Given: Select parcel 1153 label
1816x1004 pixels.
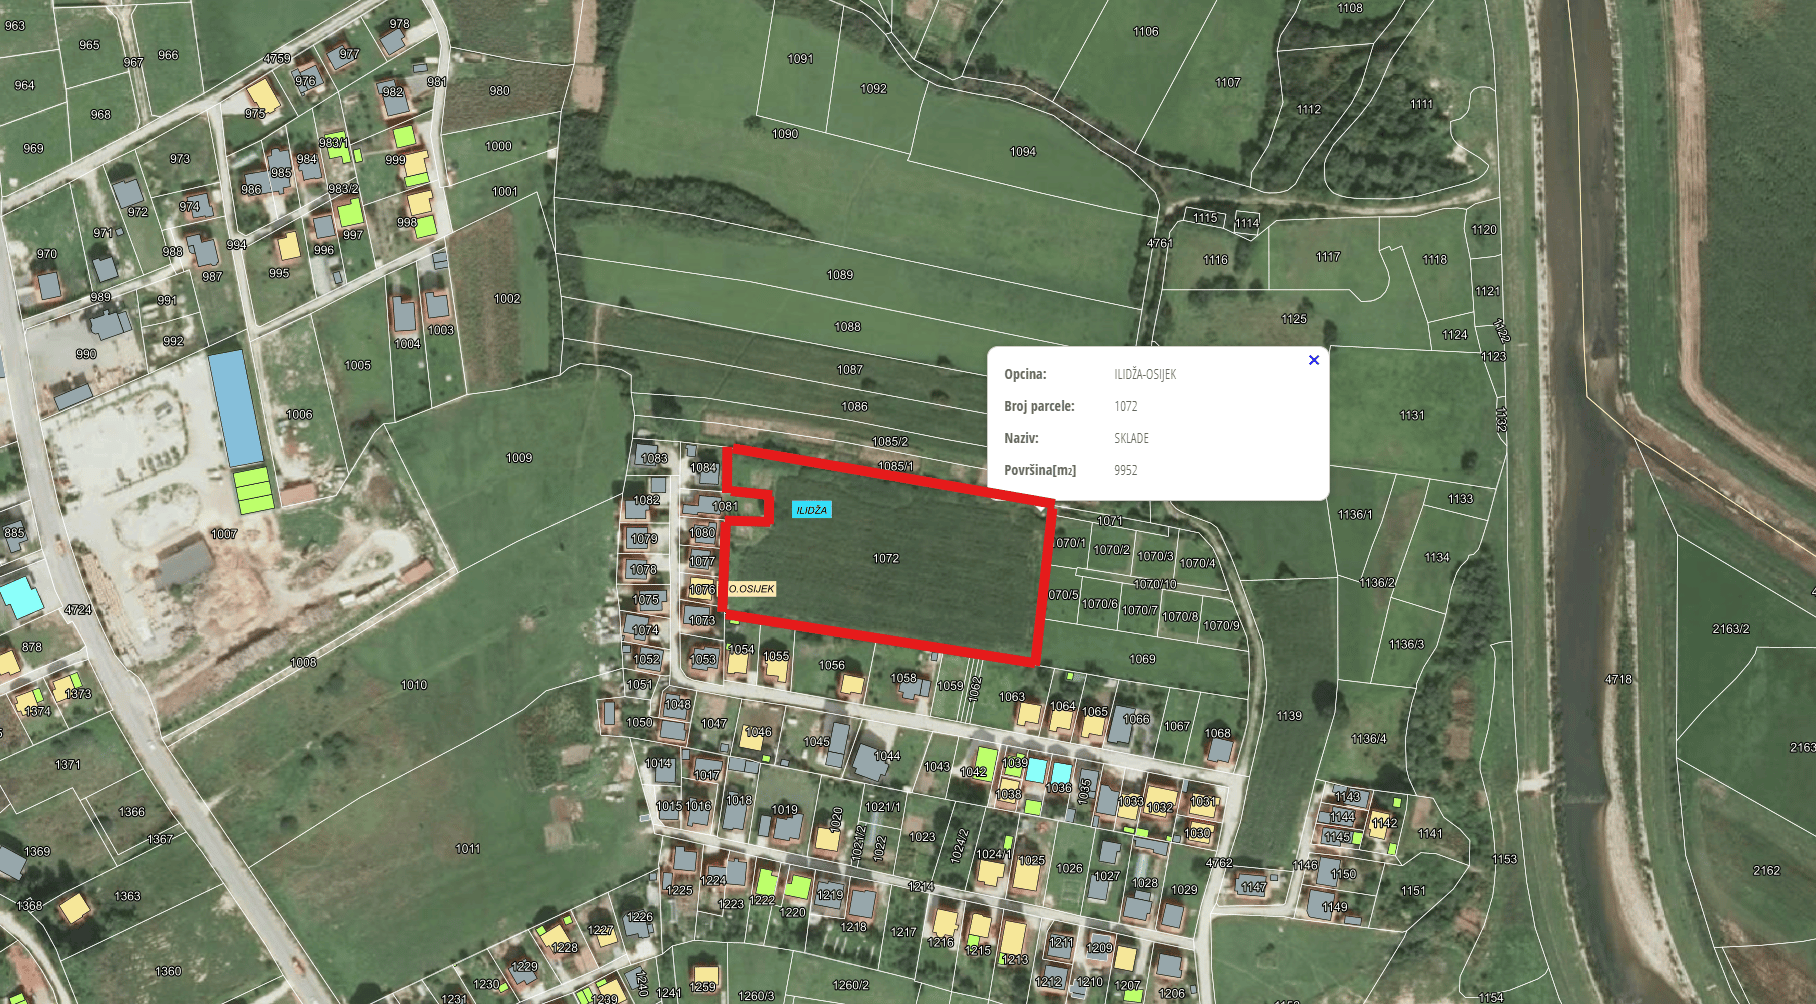Looking at the screenshot, I should 1504,859.
